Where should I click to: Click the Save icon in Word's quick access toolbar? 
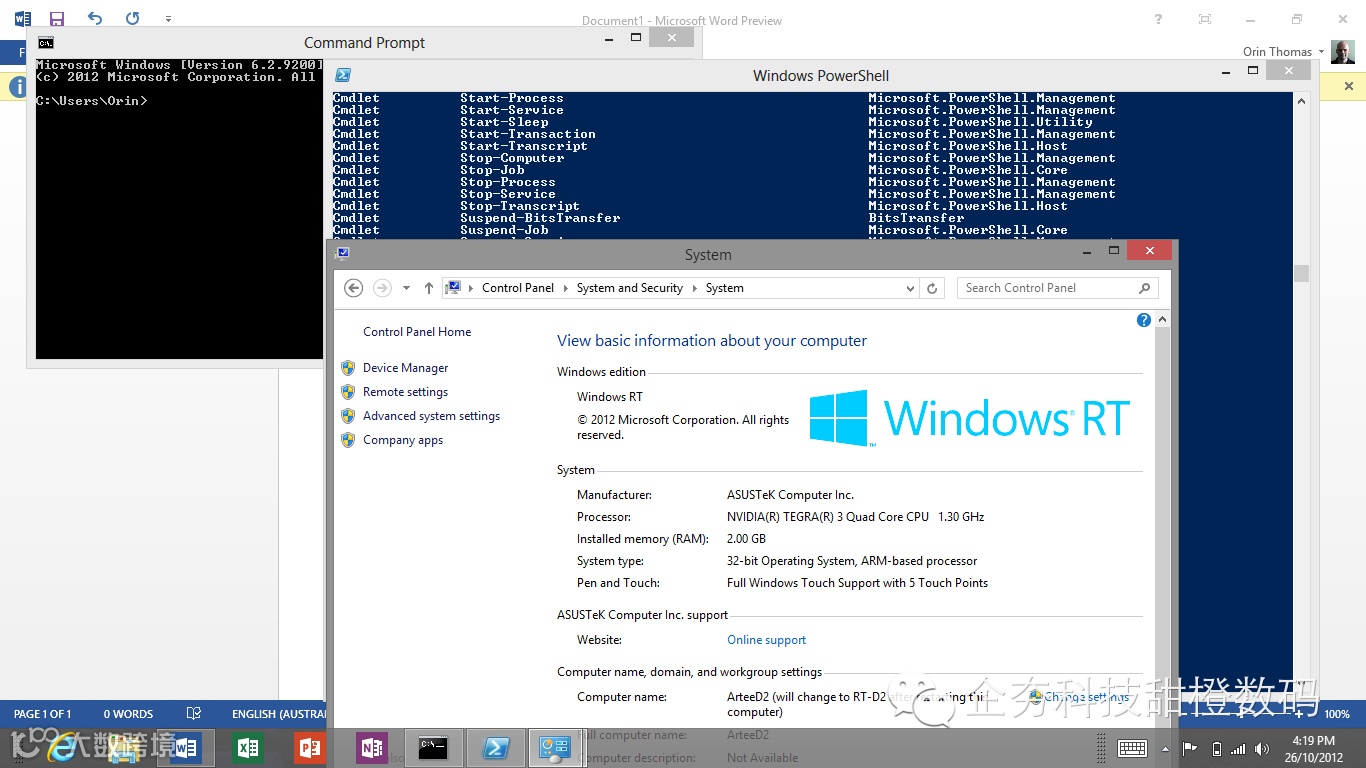coord(57,19)
